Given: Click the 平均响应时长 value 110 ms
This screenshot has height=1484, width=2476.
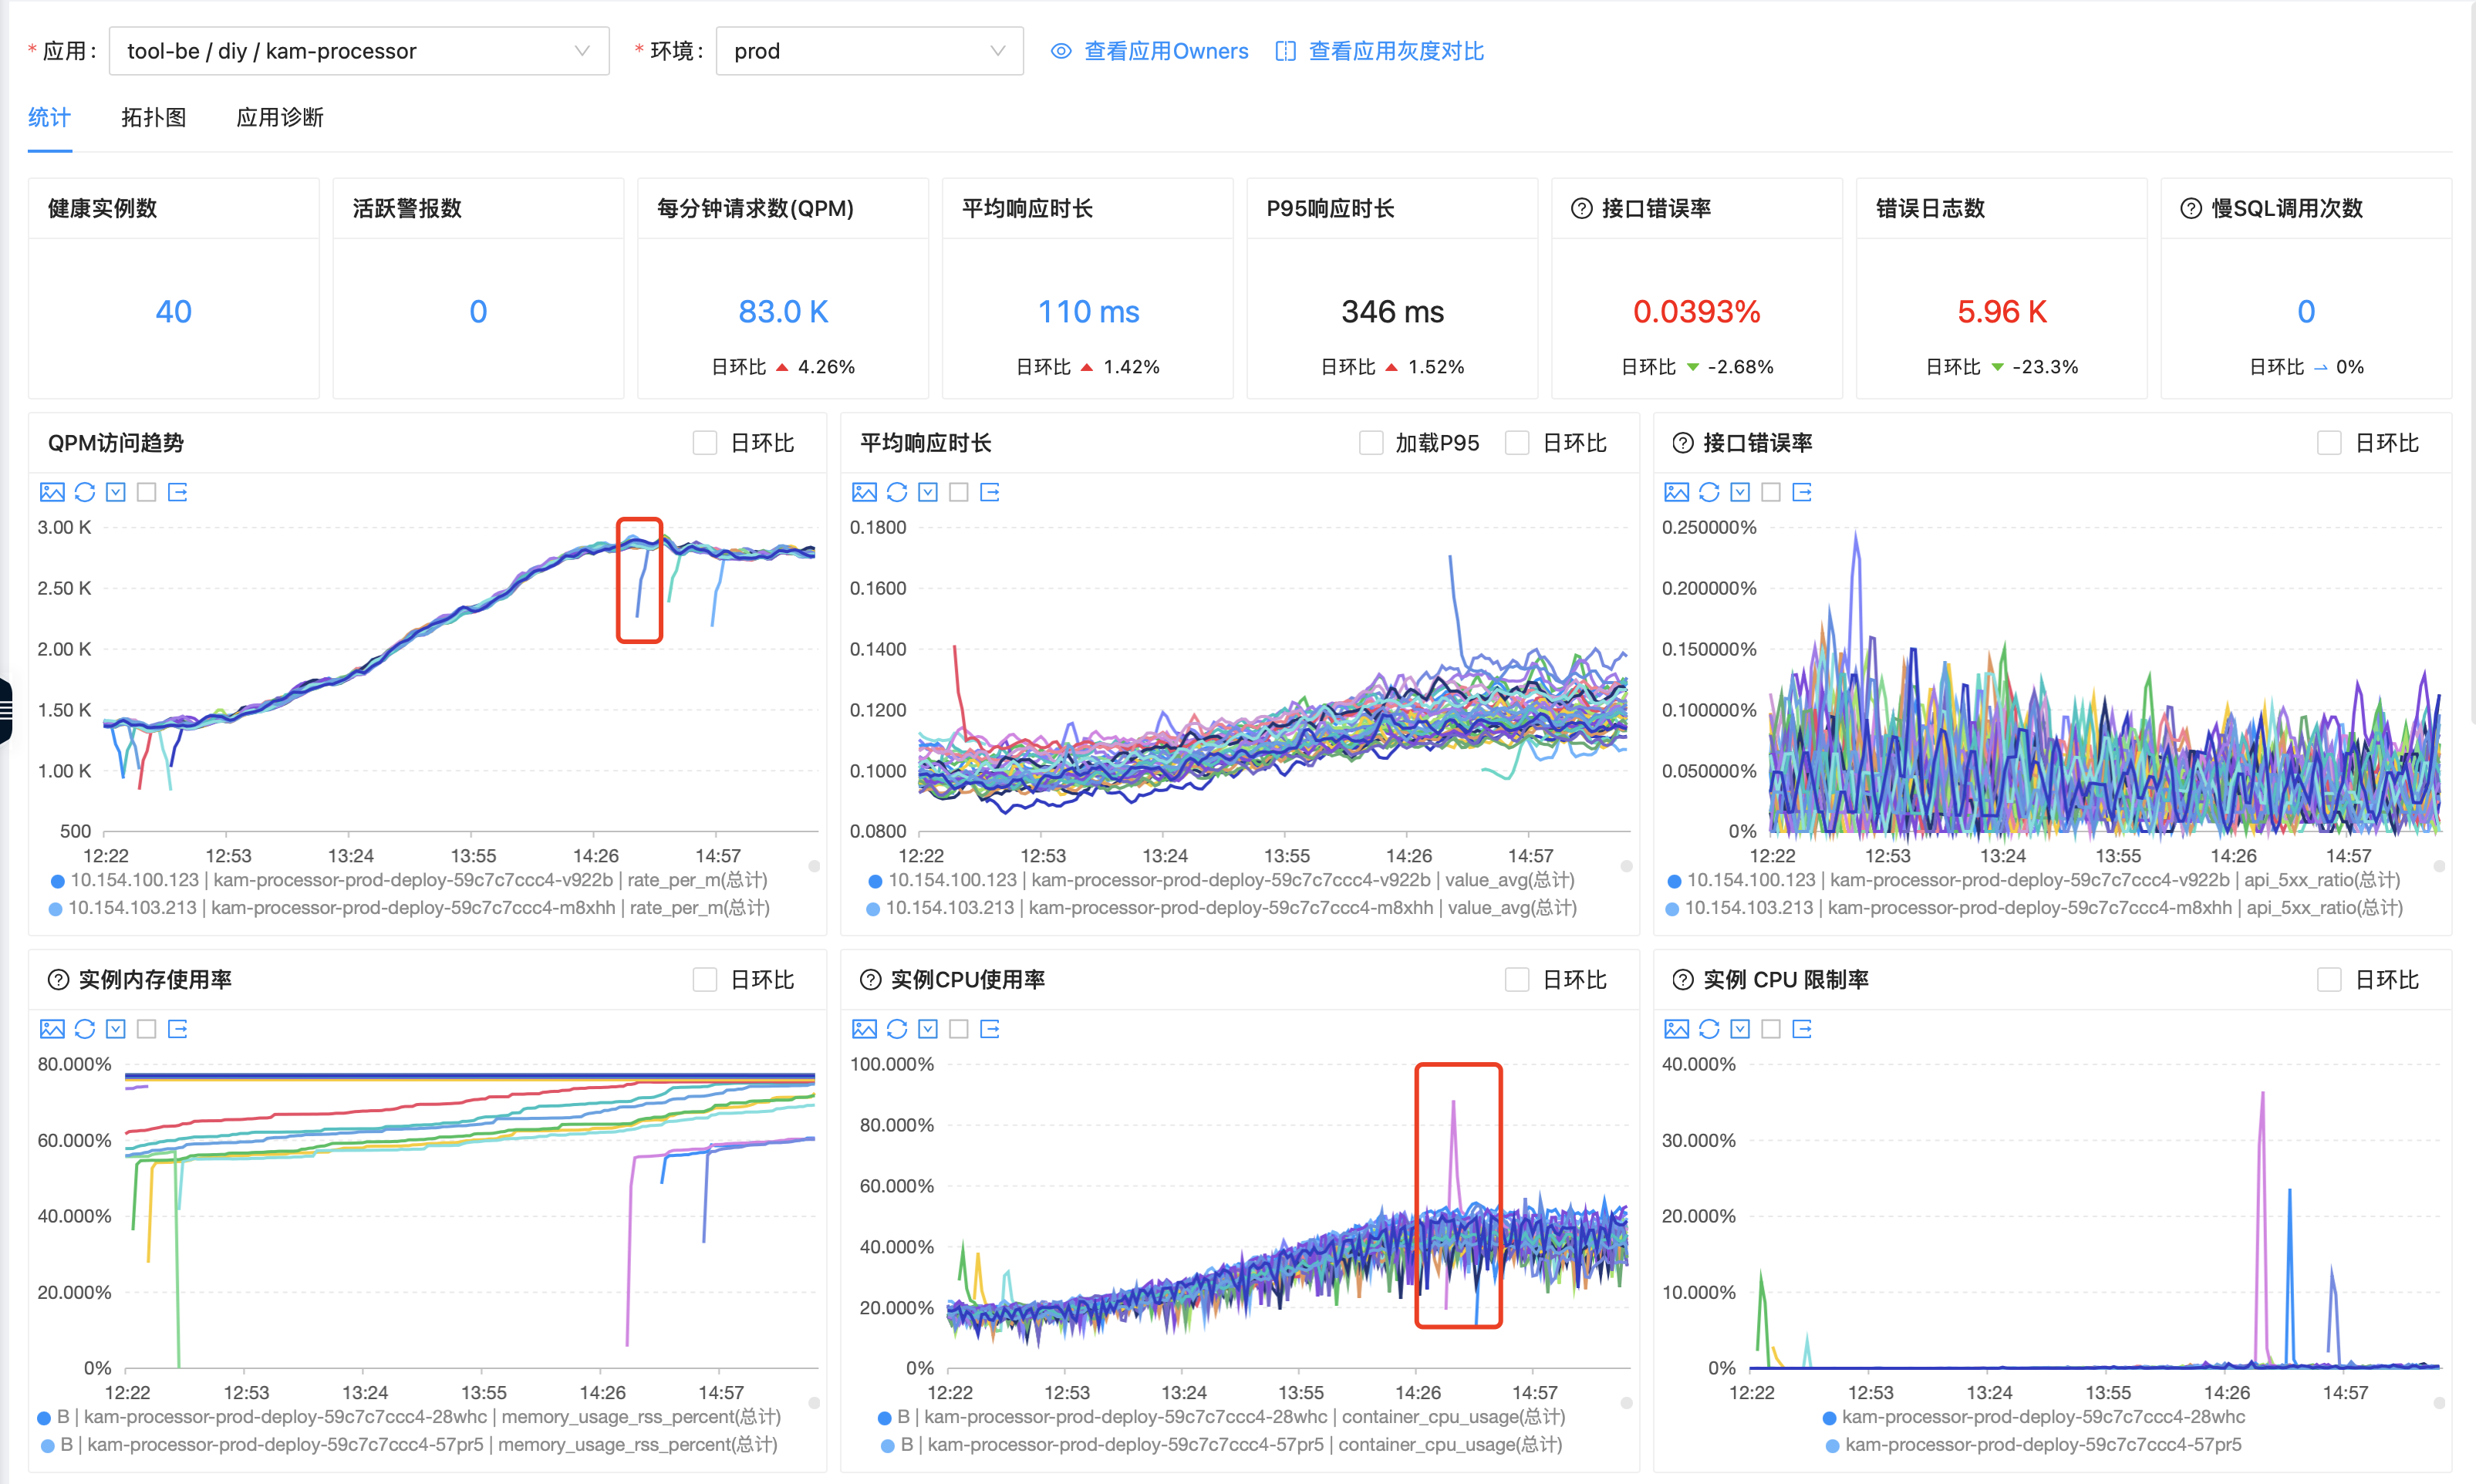Looking at the screenshot, I should 1088,312.
